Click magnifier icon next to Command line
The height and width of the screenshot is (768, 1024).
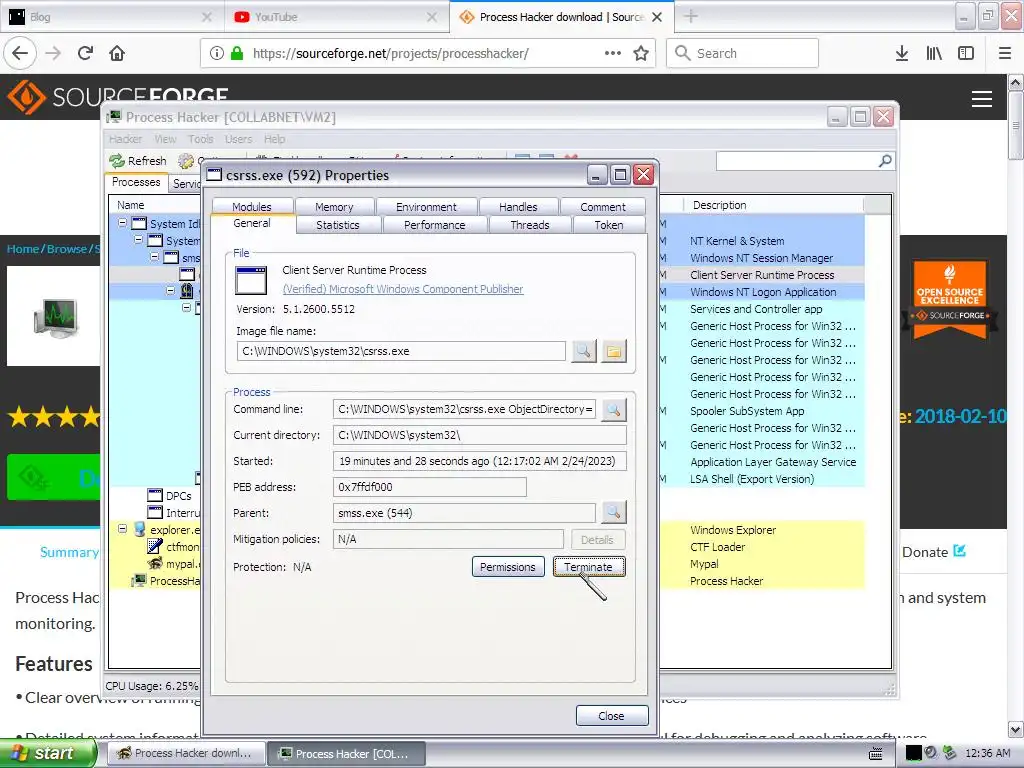coord(614,409)
